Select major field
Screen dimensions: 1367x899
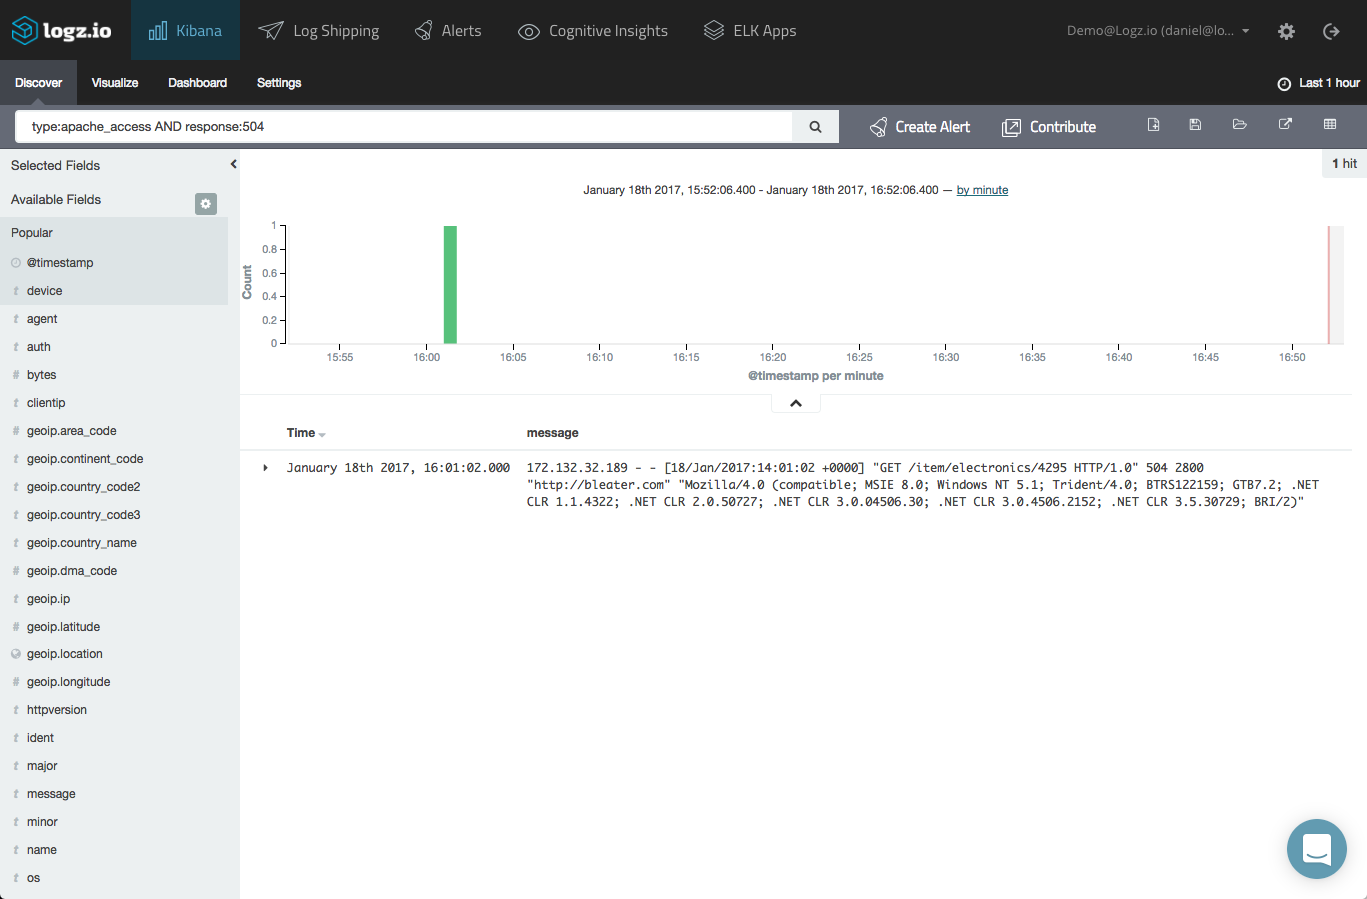pyautogui.click(x=42, y=766)
